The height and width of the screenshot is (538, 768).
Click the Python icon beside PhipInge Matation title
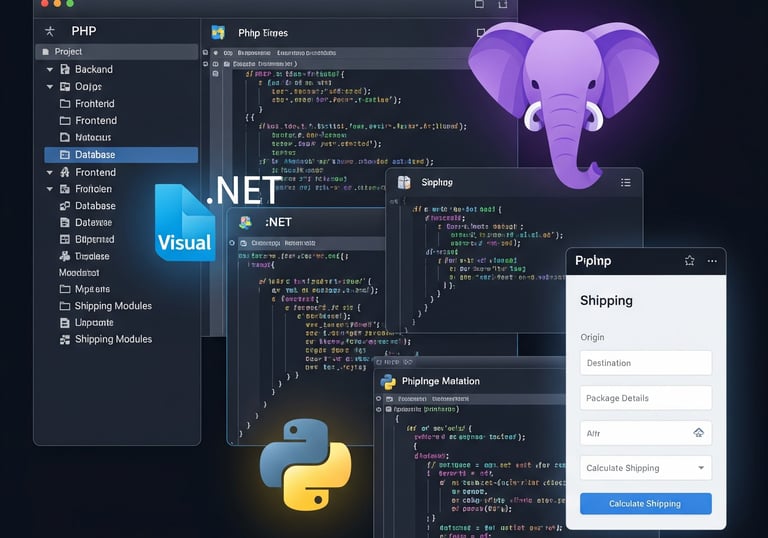tap(388, 381)
